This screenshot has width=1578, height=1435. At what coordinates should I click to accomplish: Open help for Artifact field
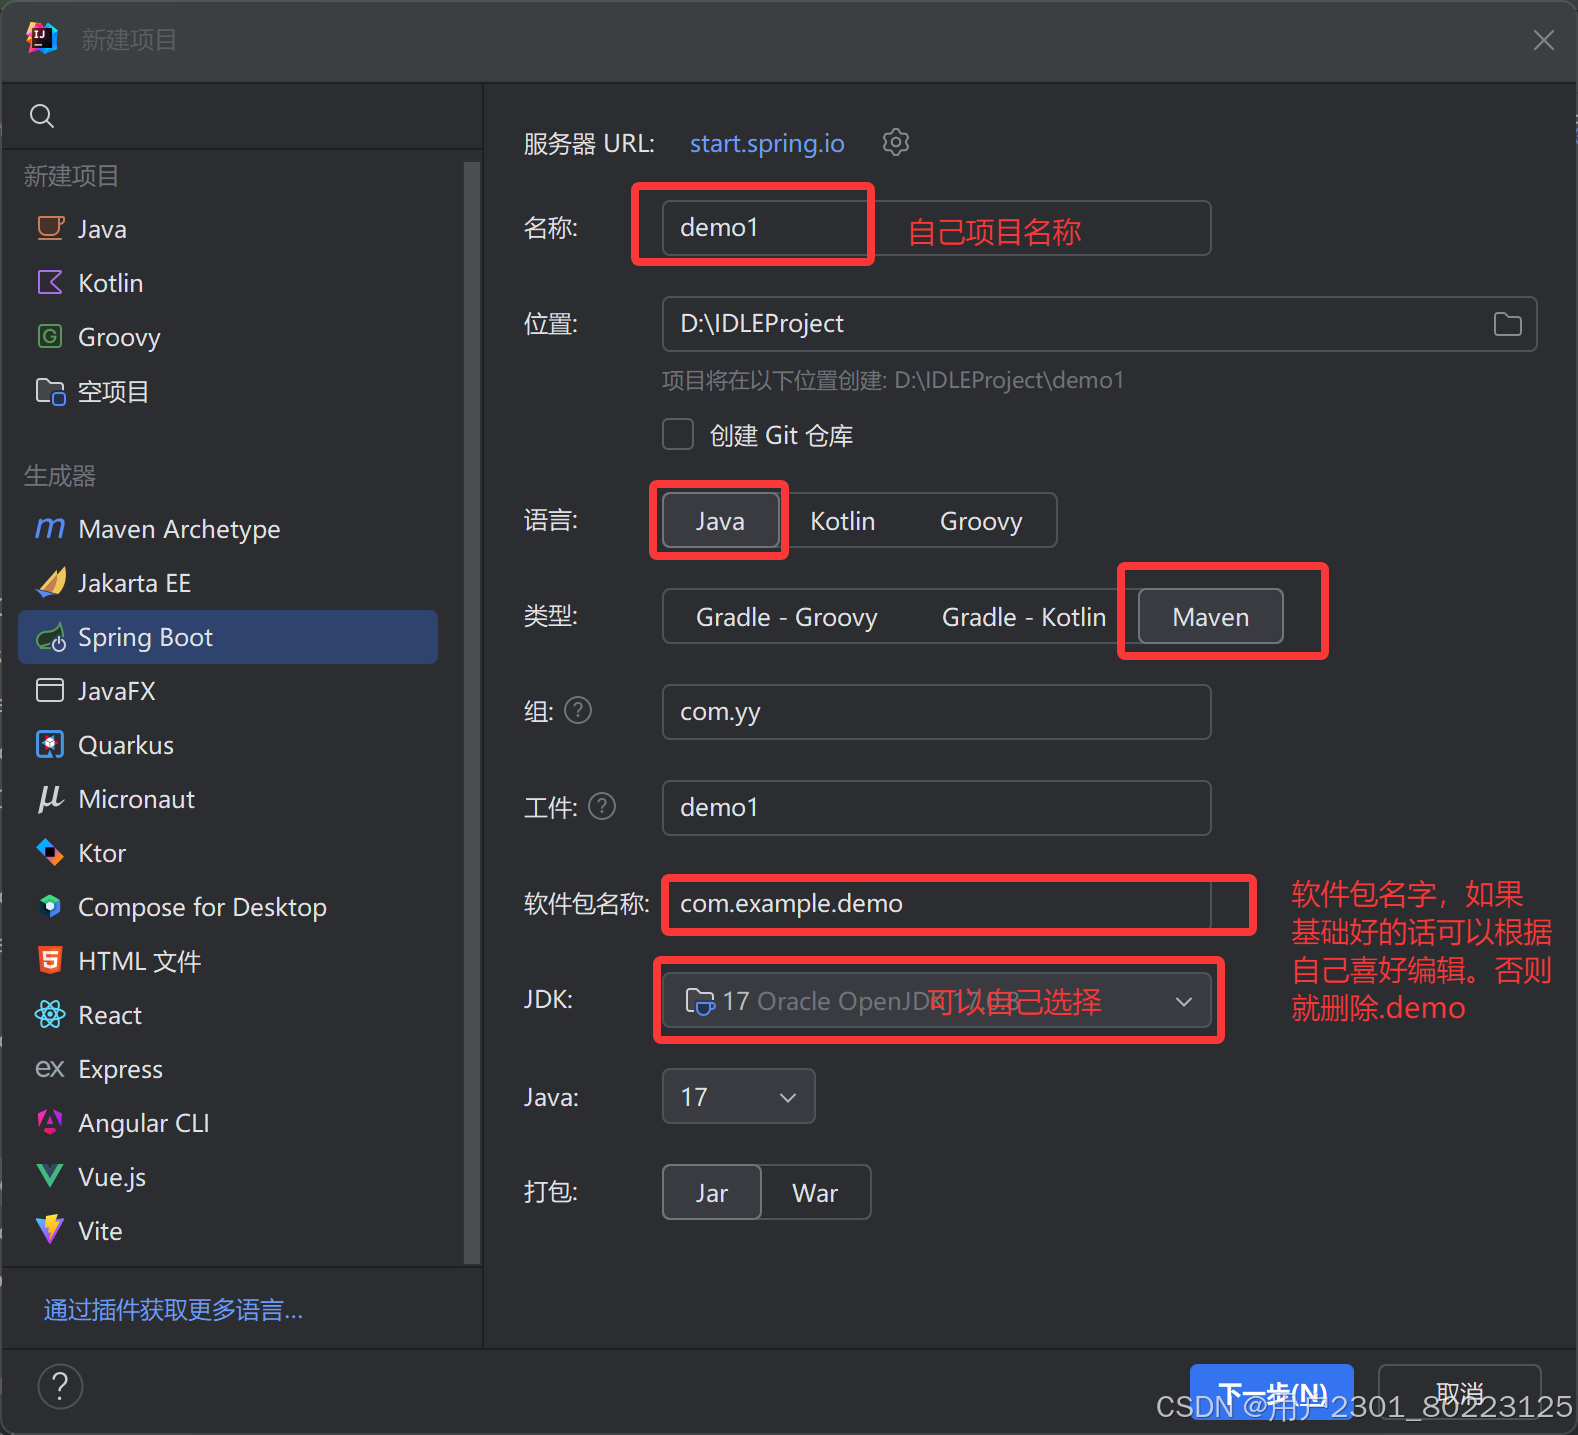(x=602, y=806)
